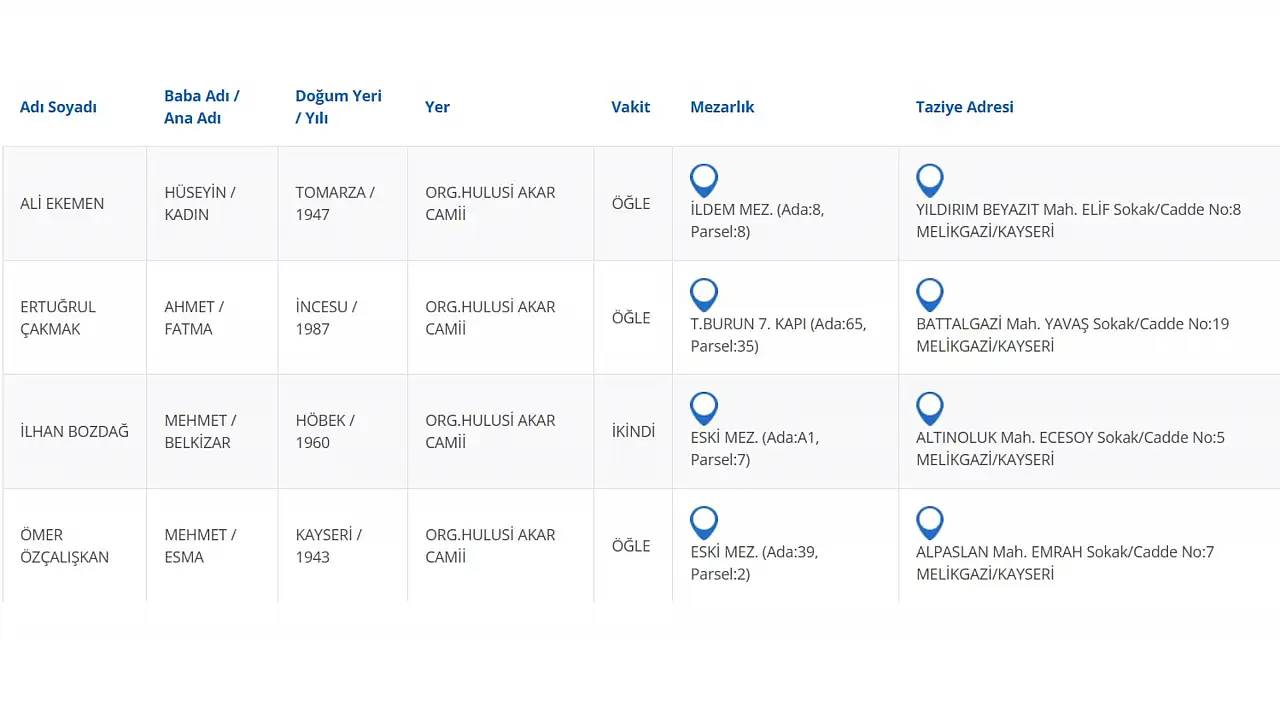Select the ALİ EKEMEN name cell
This screenshot has height=723, width=1280.
62,204
